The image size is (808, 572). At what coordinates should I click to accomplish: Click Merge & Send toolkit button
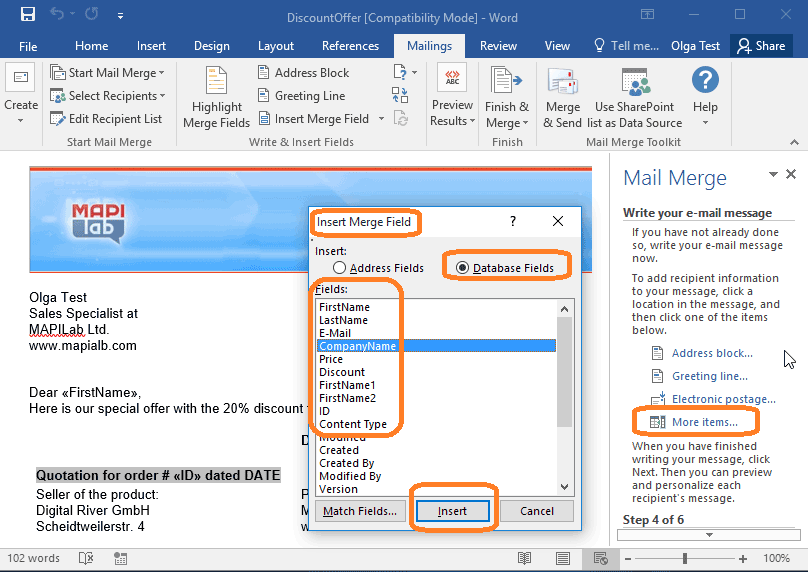pyautogui.click(x=562, y=97)
